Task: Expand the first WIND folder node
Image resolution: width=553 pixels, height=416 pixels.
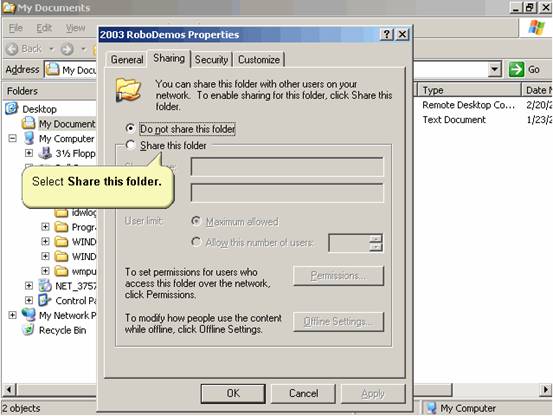Action: (45, 241)
